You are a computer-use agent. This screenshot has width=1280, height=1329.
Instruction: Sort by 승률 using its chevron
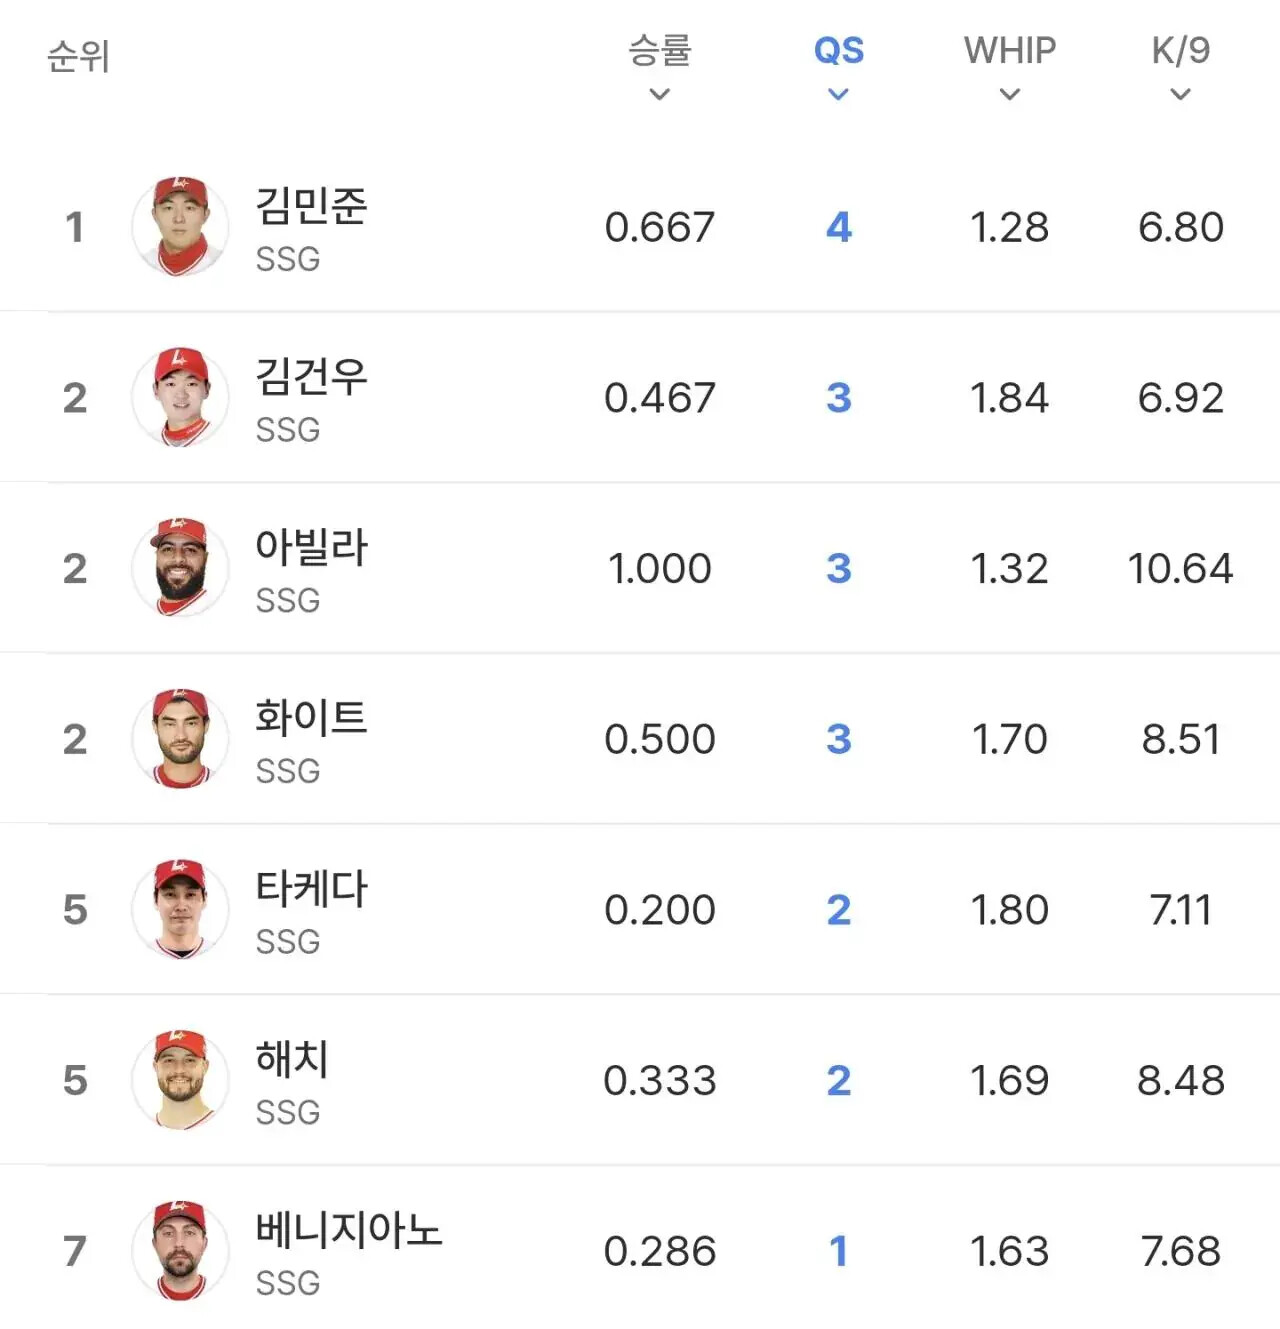(x=659, y=94)
